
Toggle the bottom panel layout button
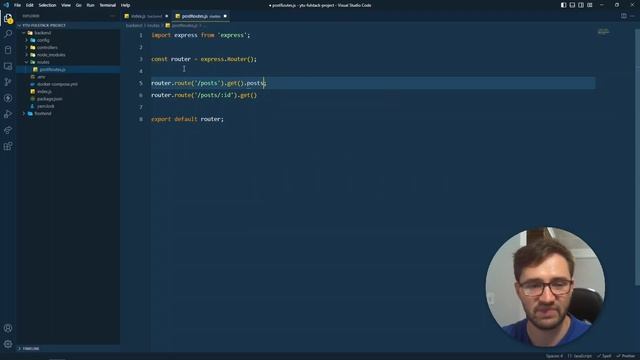point(572,5)
